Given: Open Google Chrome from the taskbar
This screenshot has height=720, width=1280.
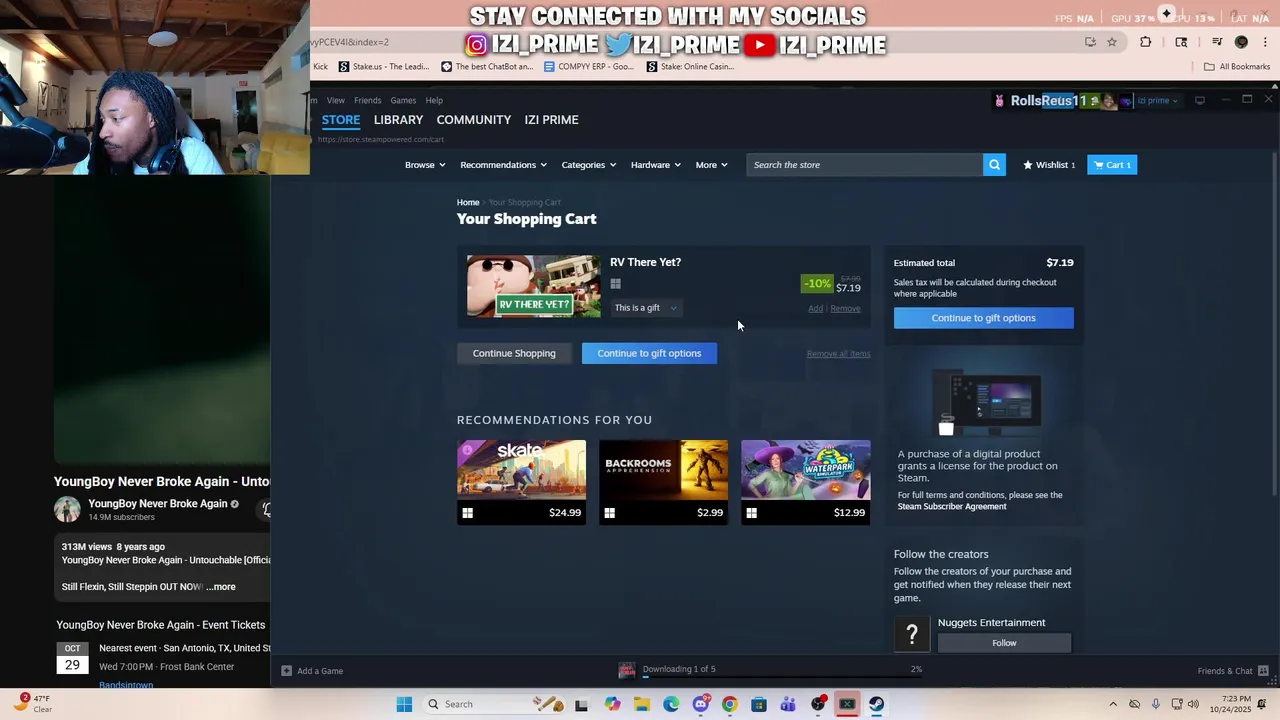Looking at the screenshot, I should [x=729, y=704].
